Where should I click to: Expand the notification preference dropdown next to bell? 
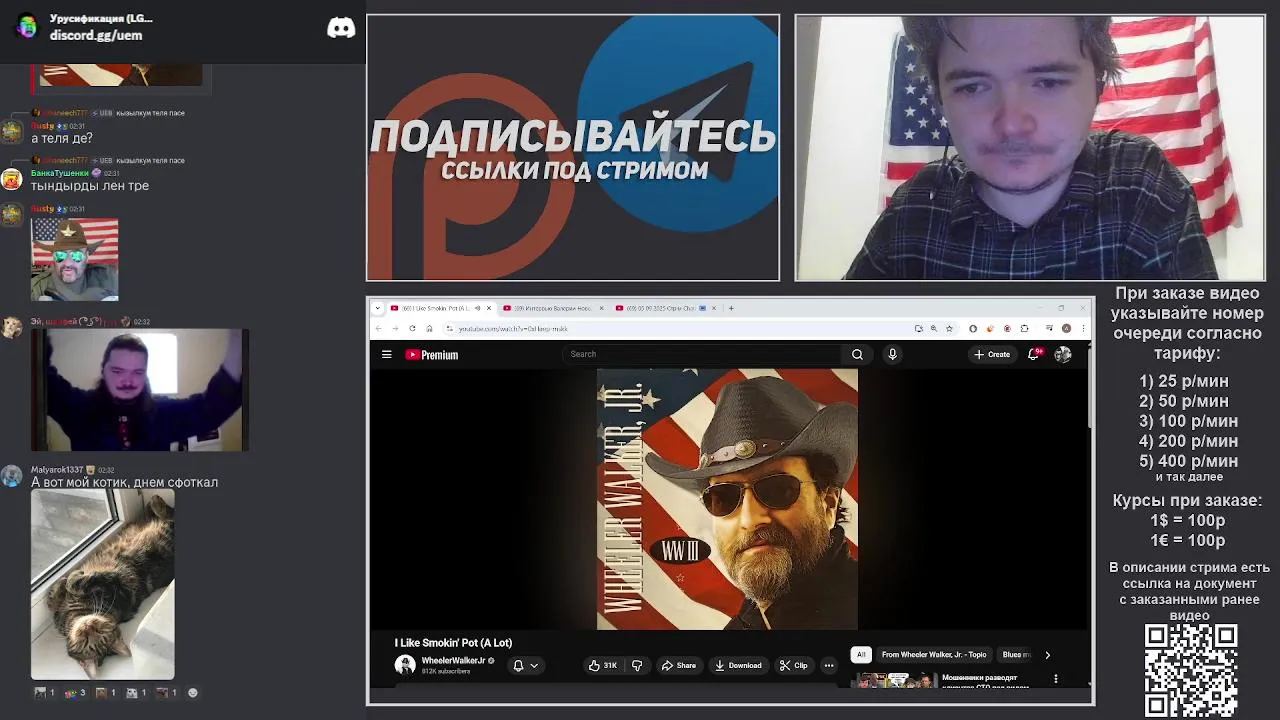(534, 665)
